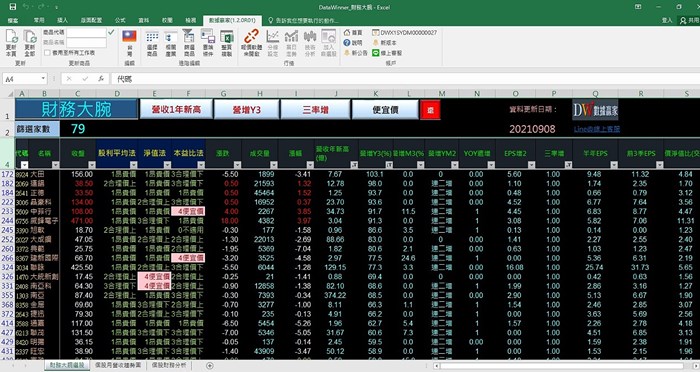Open the 收盤 column filter dropdown
Screen dimensions: 700x372
(x=91, y=165)
